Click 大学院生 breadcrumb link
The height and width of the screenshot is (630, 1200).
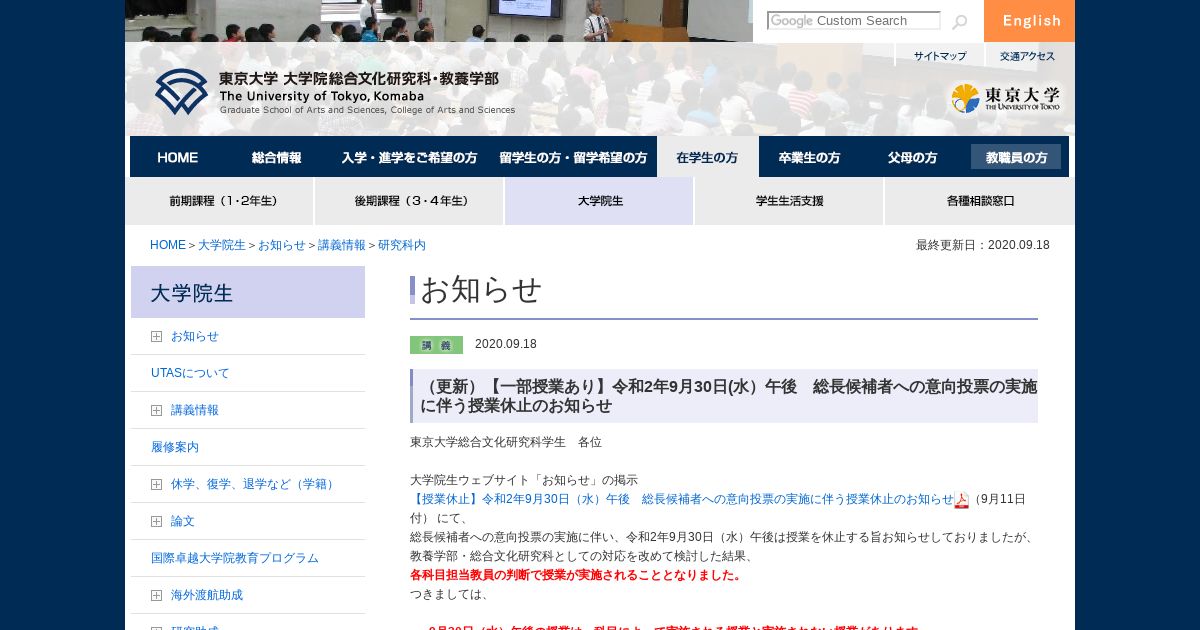click(222, 245)
